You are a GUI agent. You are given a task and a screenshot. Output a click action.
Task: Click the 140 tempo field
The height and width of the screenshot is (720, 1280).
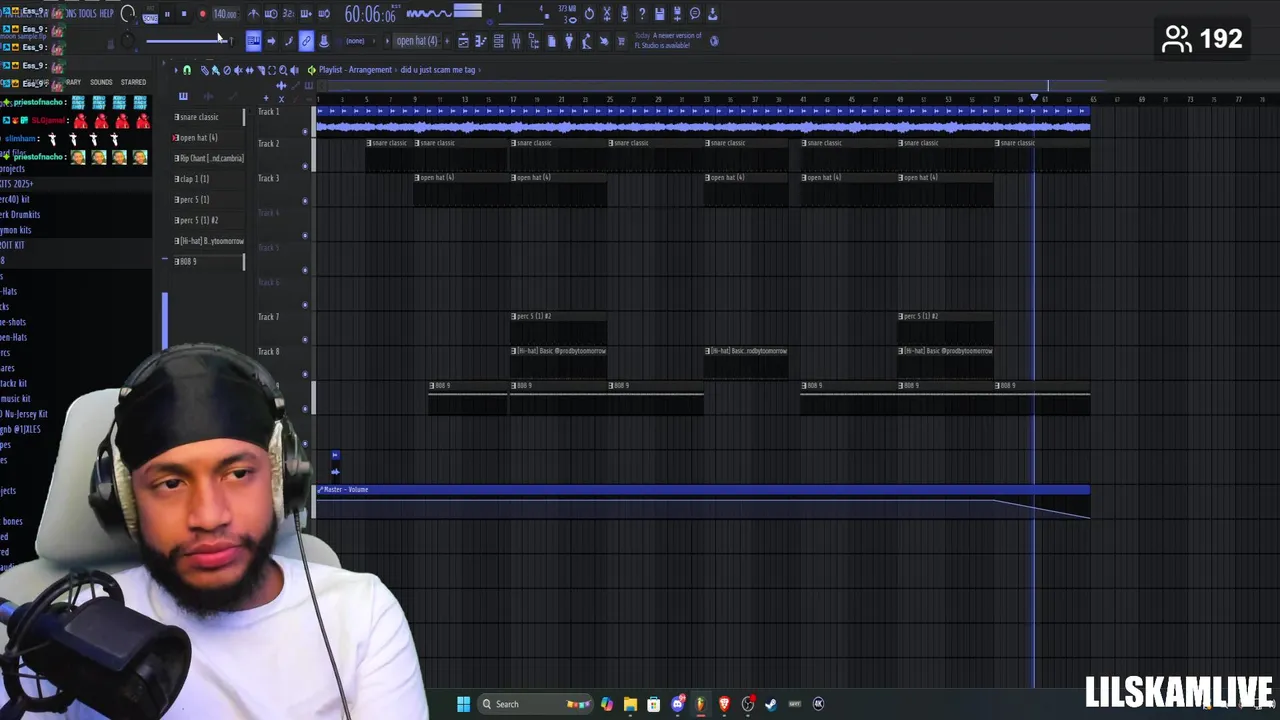225,14
